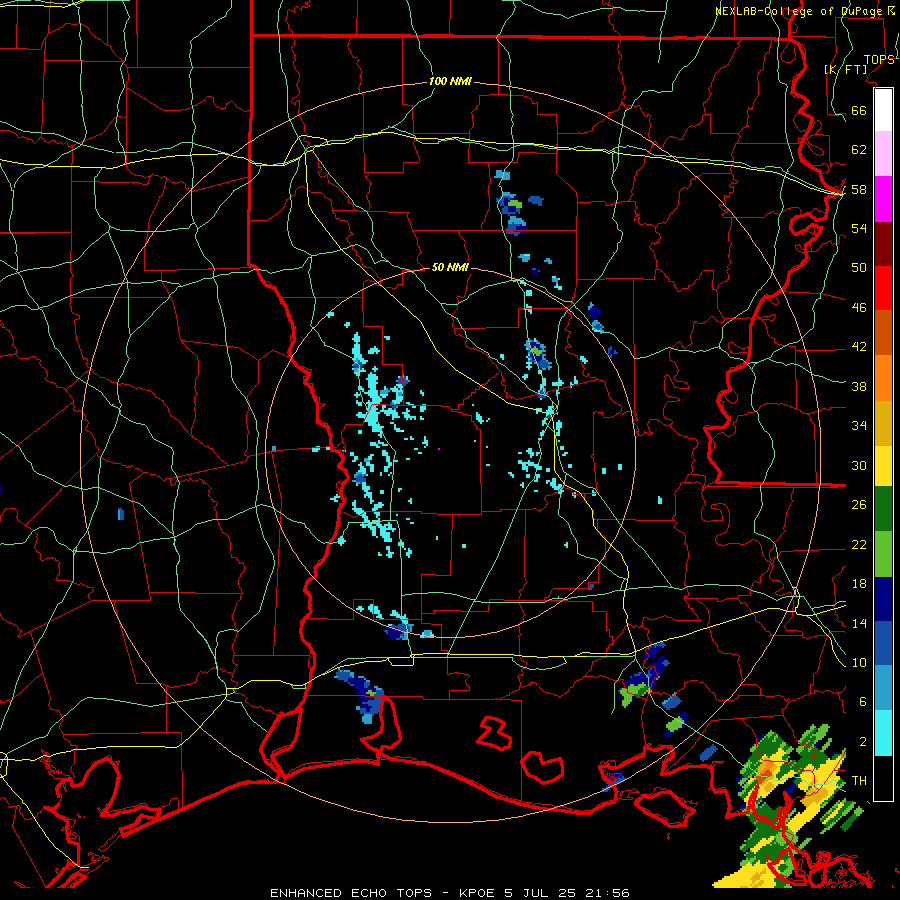Image resolution: width=900 pixels, height=900 pixels.
Task: Click the 'KPOE' station identifier
Action: coord(479,893)
